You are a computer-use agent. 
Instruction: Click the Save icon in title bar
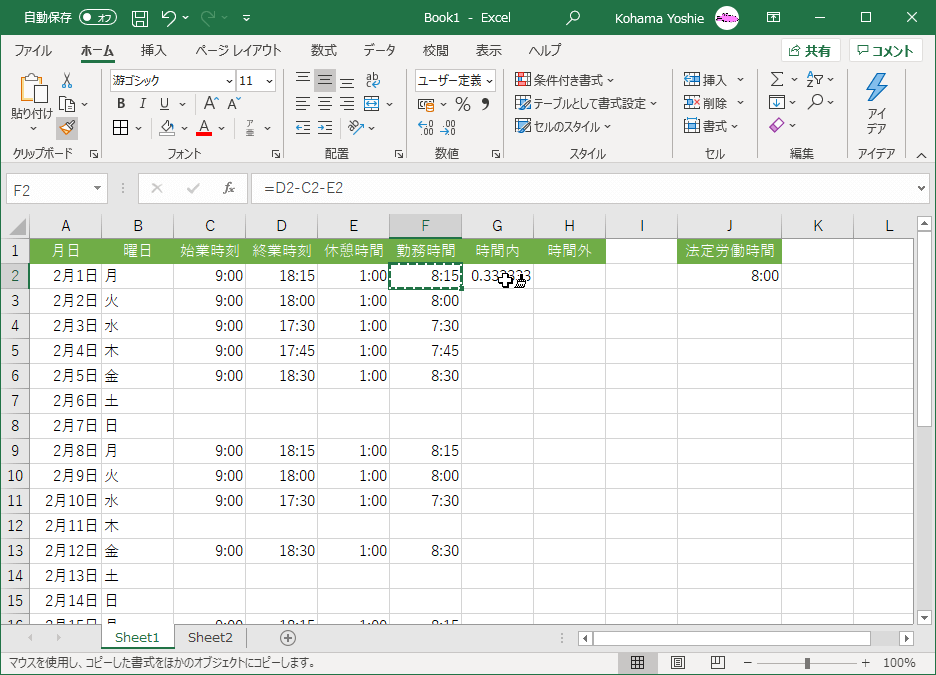[x=140, y=18]
